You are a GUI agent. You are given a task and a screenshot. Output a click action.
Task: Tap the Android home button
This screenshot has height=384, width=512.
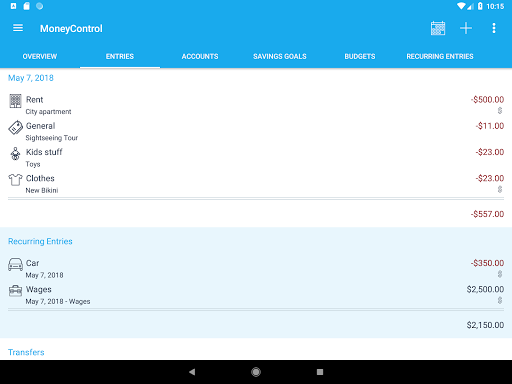click(256, 372)
